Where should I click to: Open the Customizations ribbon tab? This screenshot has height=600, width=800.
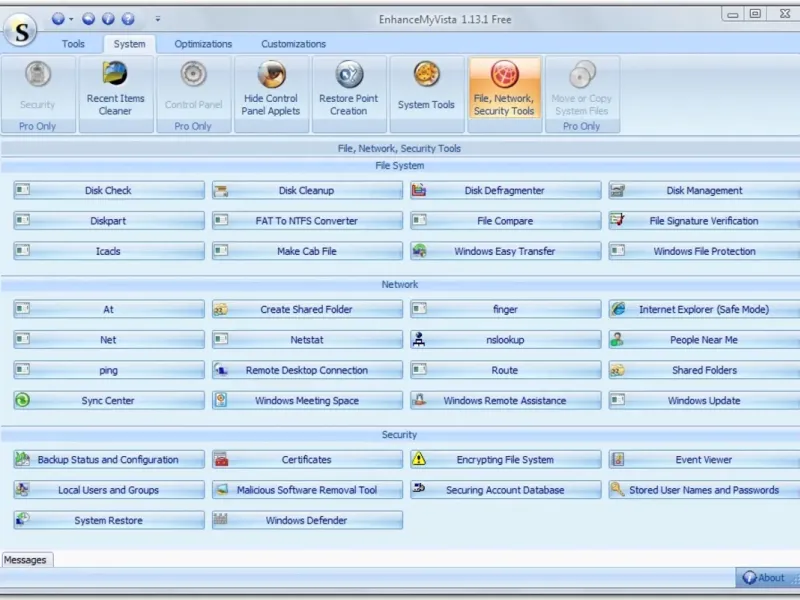293,44
